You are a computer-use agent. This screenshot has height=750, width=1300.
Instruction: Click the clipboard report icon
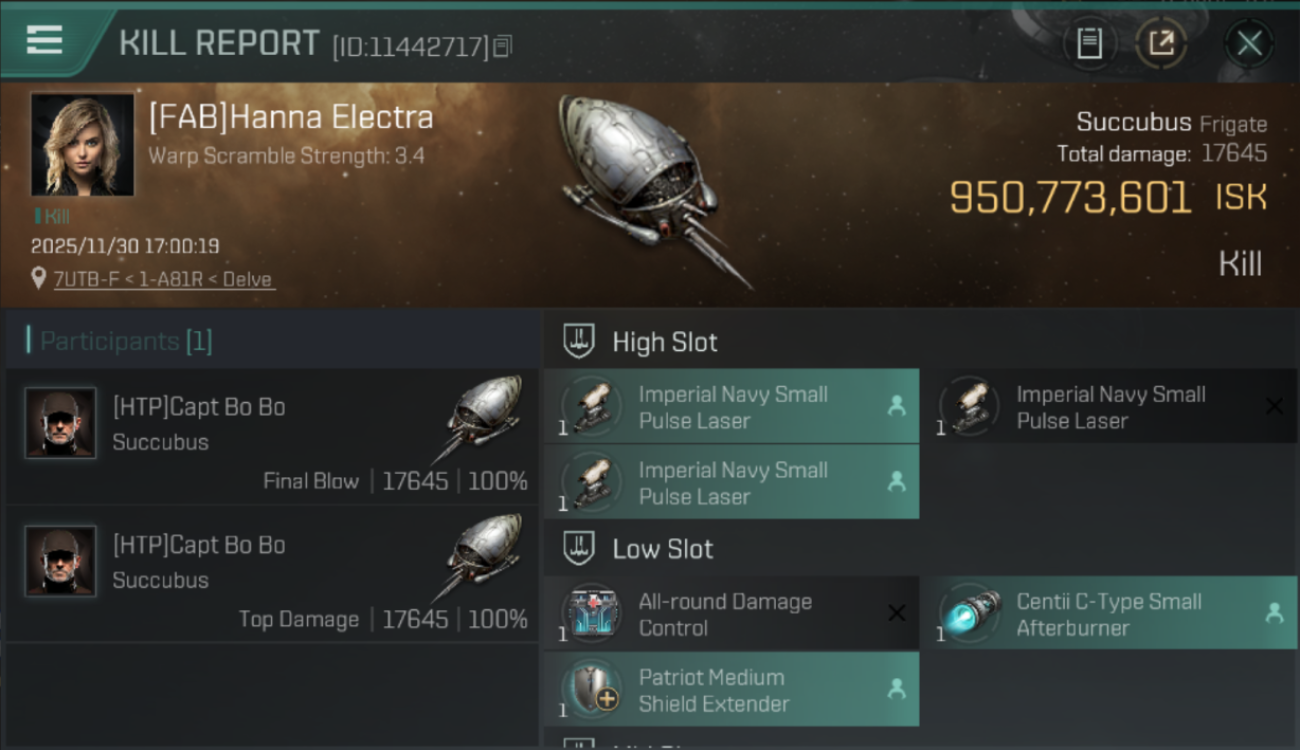pos(1089,43)
